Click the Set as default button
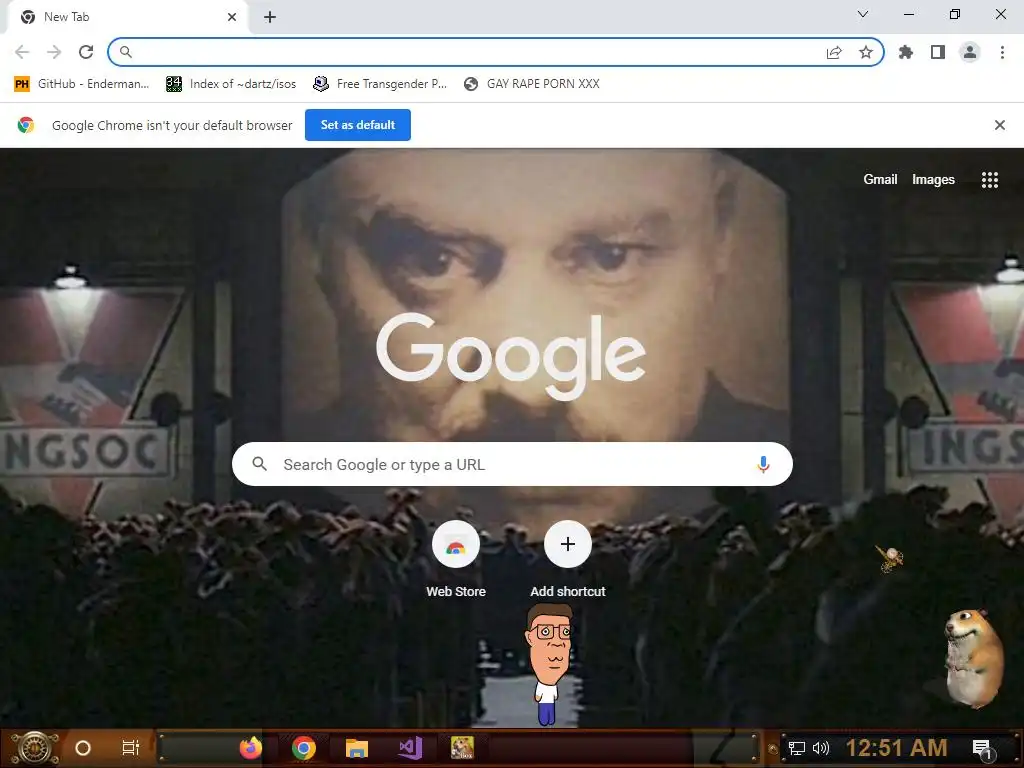 pos(358,125)
